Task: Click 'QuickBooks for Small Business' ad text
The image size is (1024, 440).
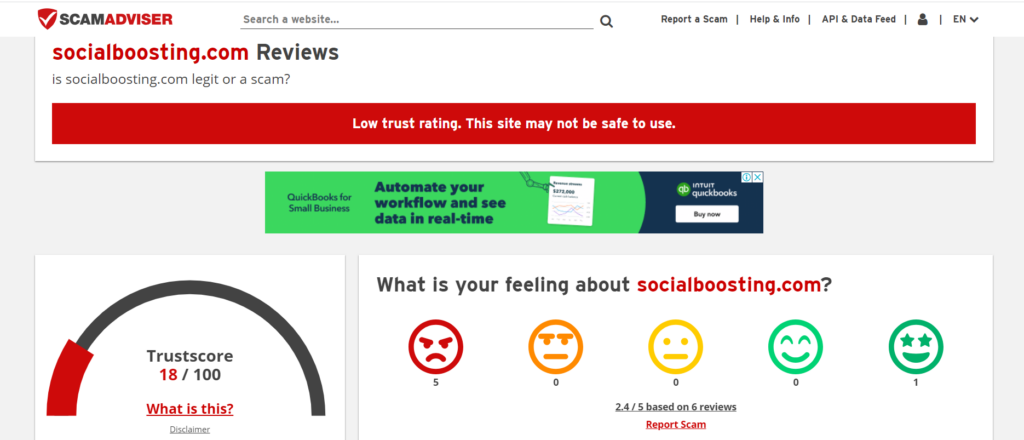Action: 319,202
